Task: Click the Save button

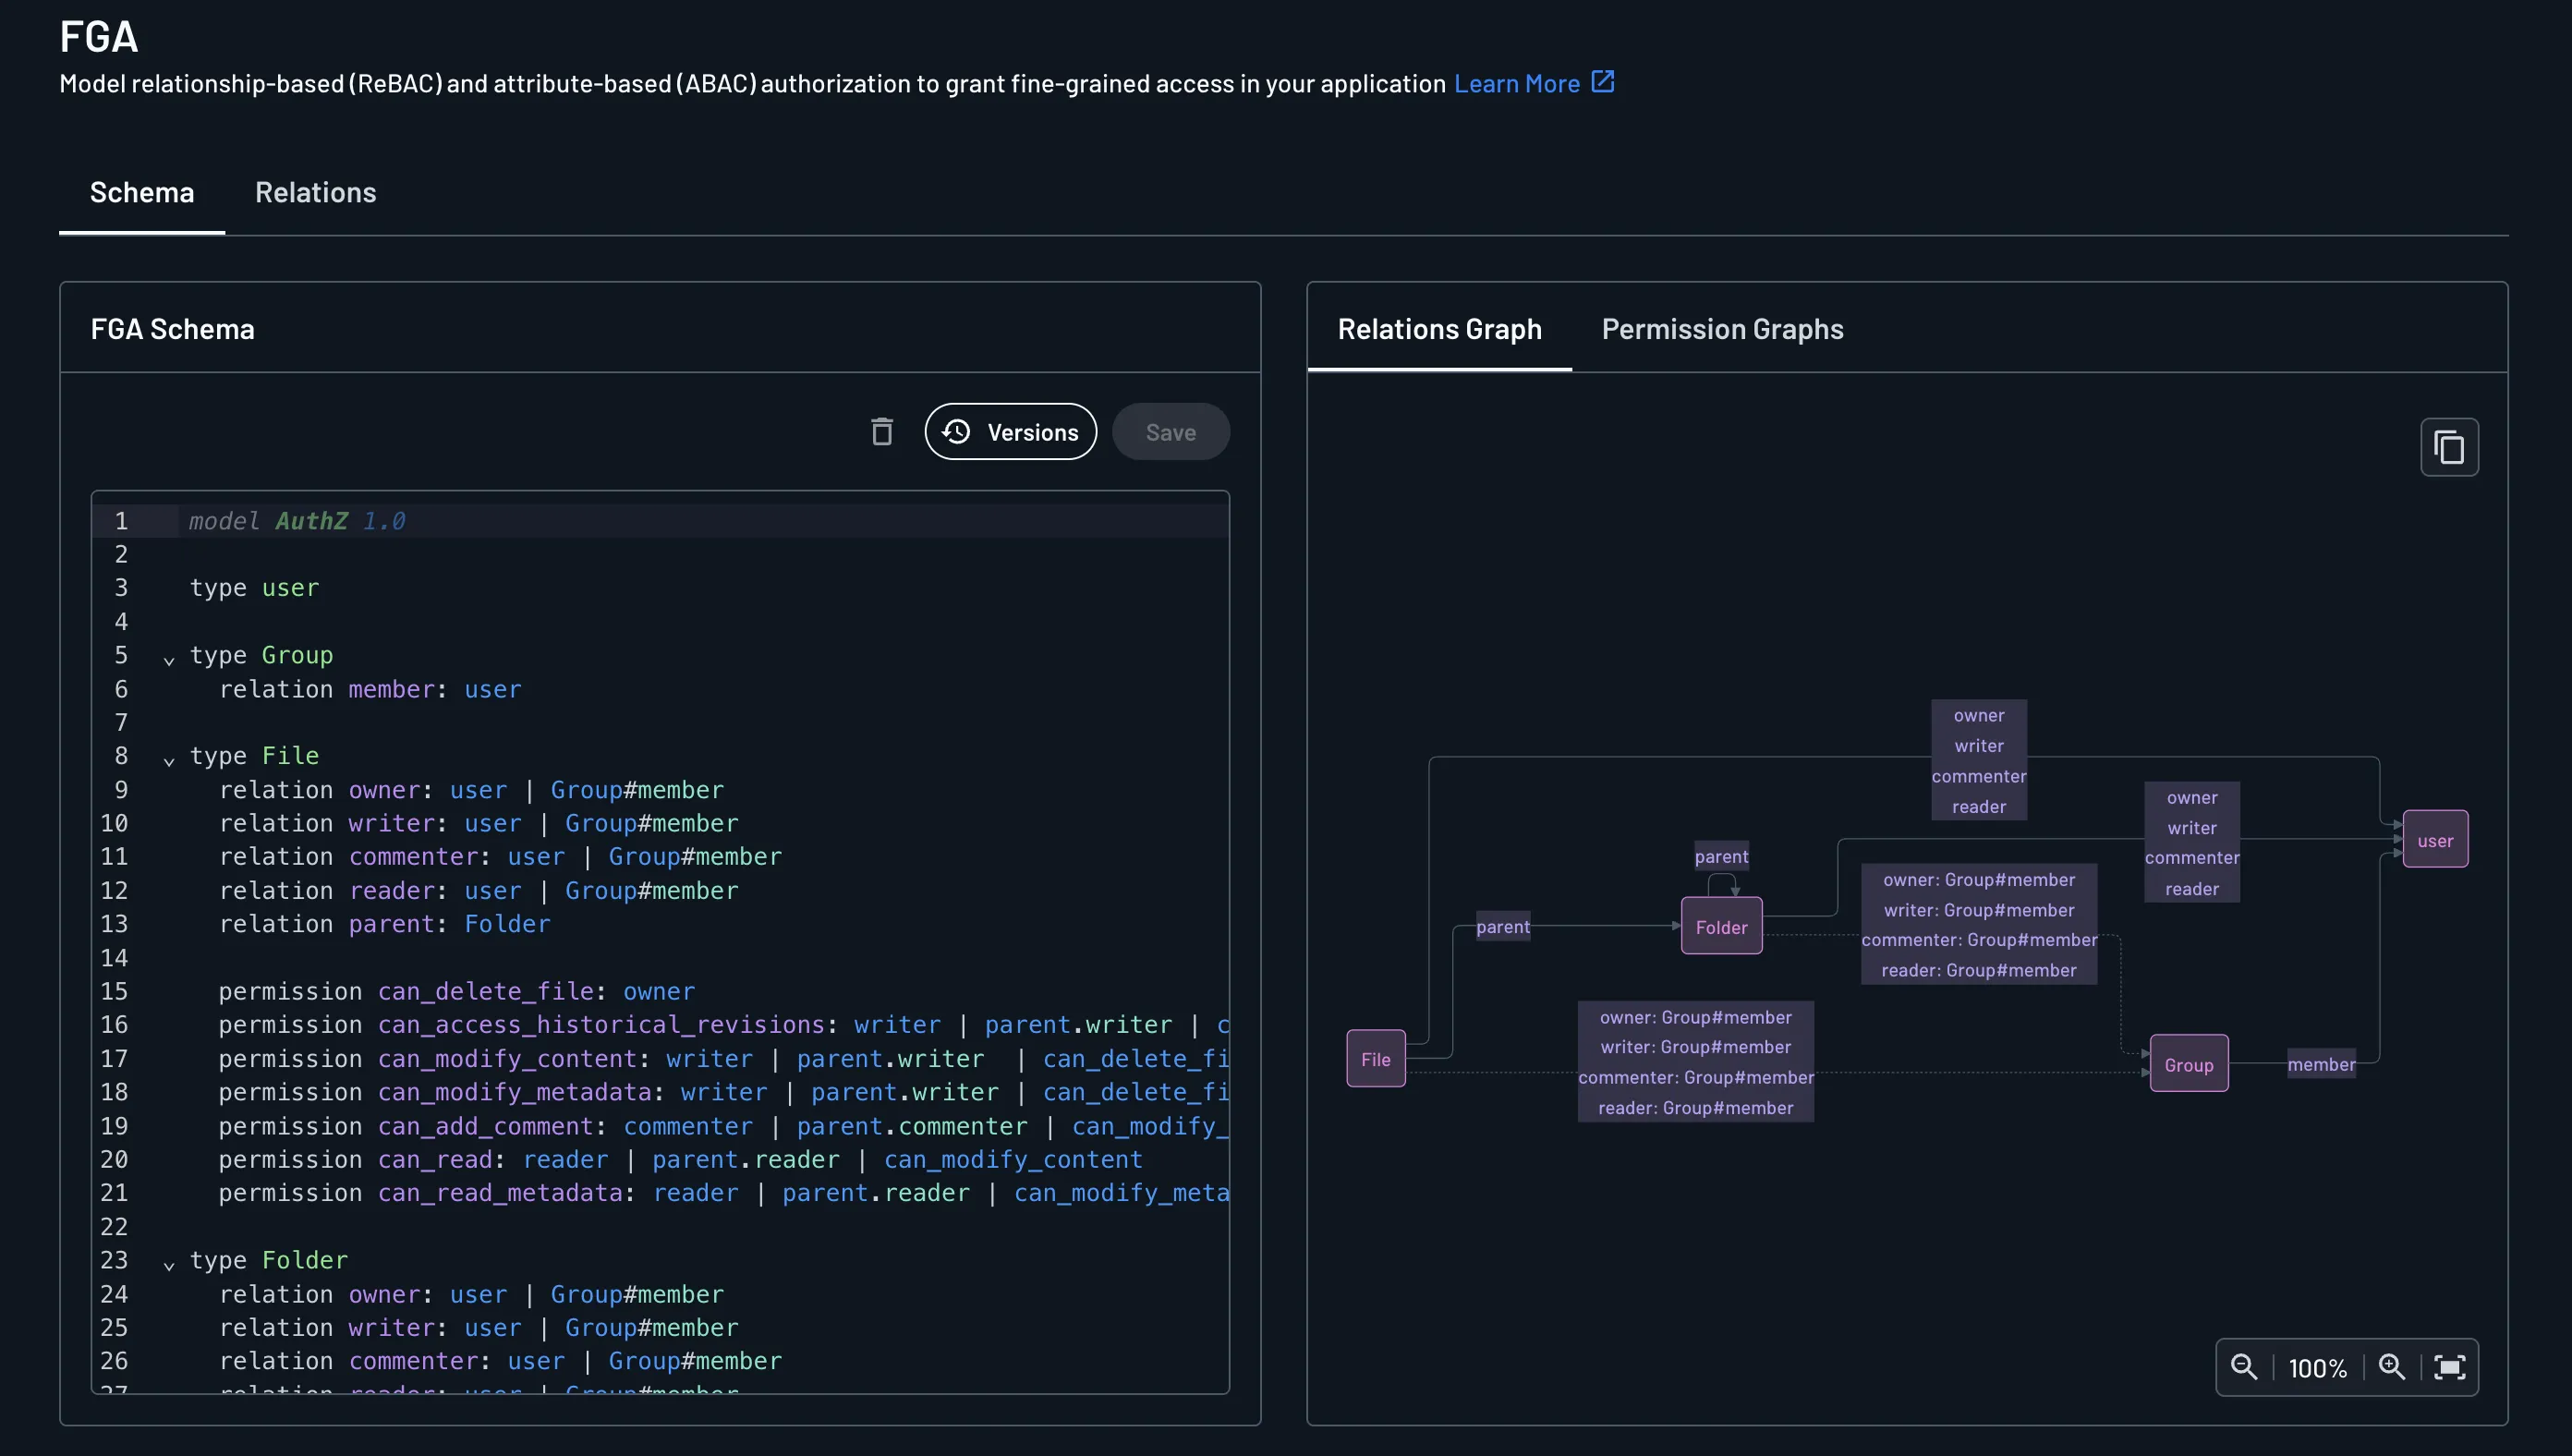Action: tap(1170, 432)
